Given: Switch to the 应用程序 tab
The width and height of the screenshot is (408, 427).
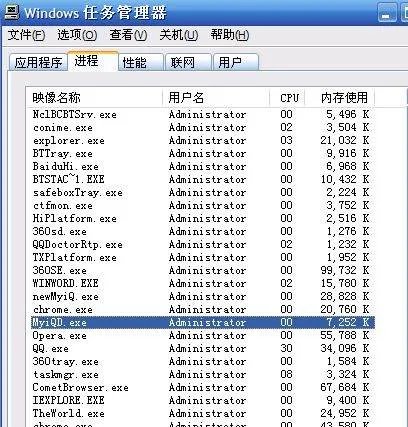Looking at the screenshot, I should point(38,62).
